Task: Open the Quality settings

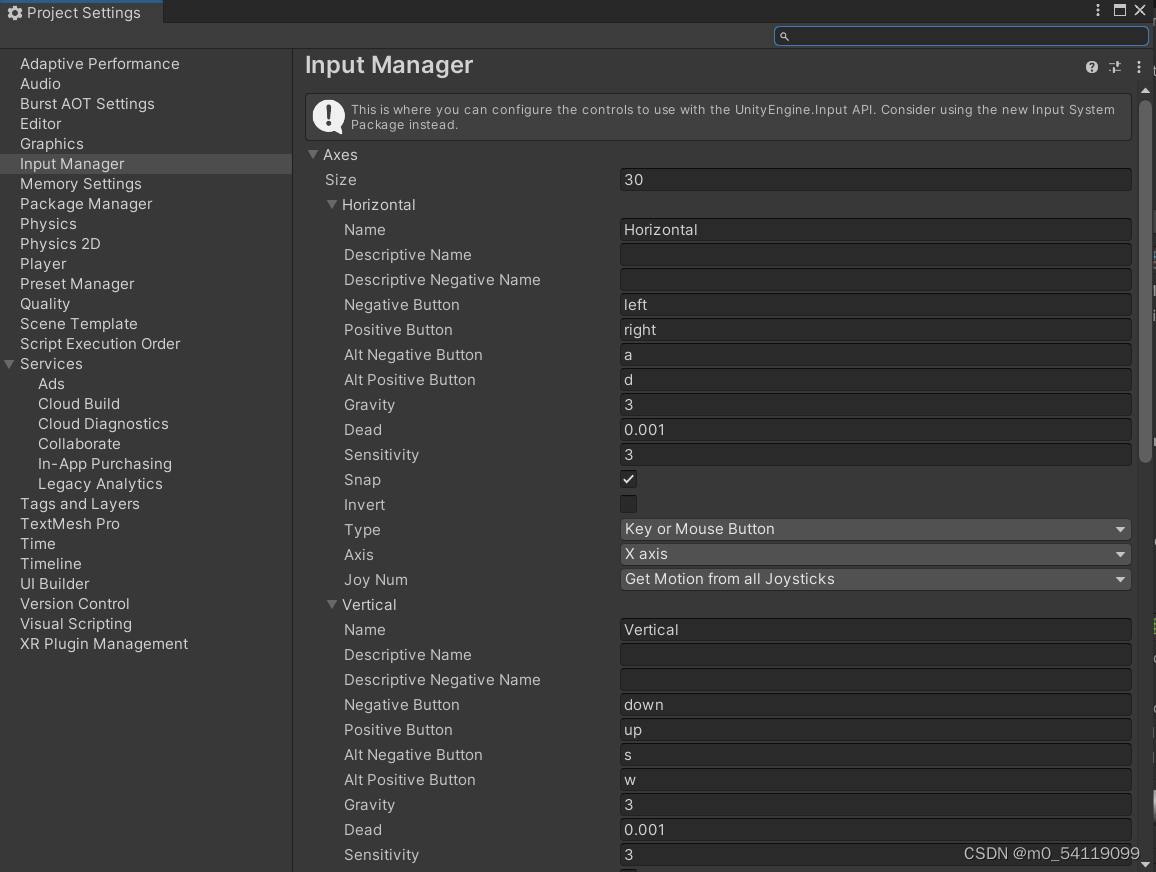Action: coord(45,304)
